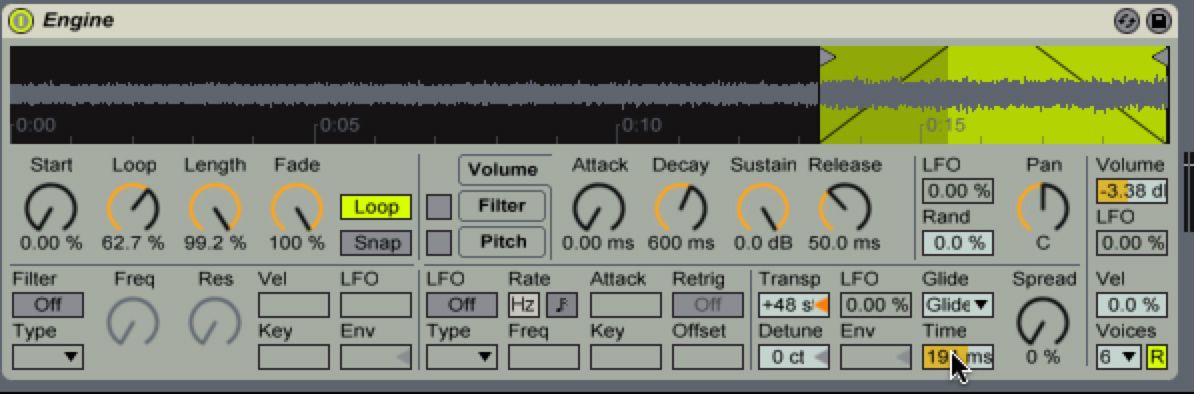The height and width of the screenshot is (394, 1194).
Task: Enable the Filter envelope checkbox square
Action: (x=439, y=206)
